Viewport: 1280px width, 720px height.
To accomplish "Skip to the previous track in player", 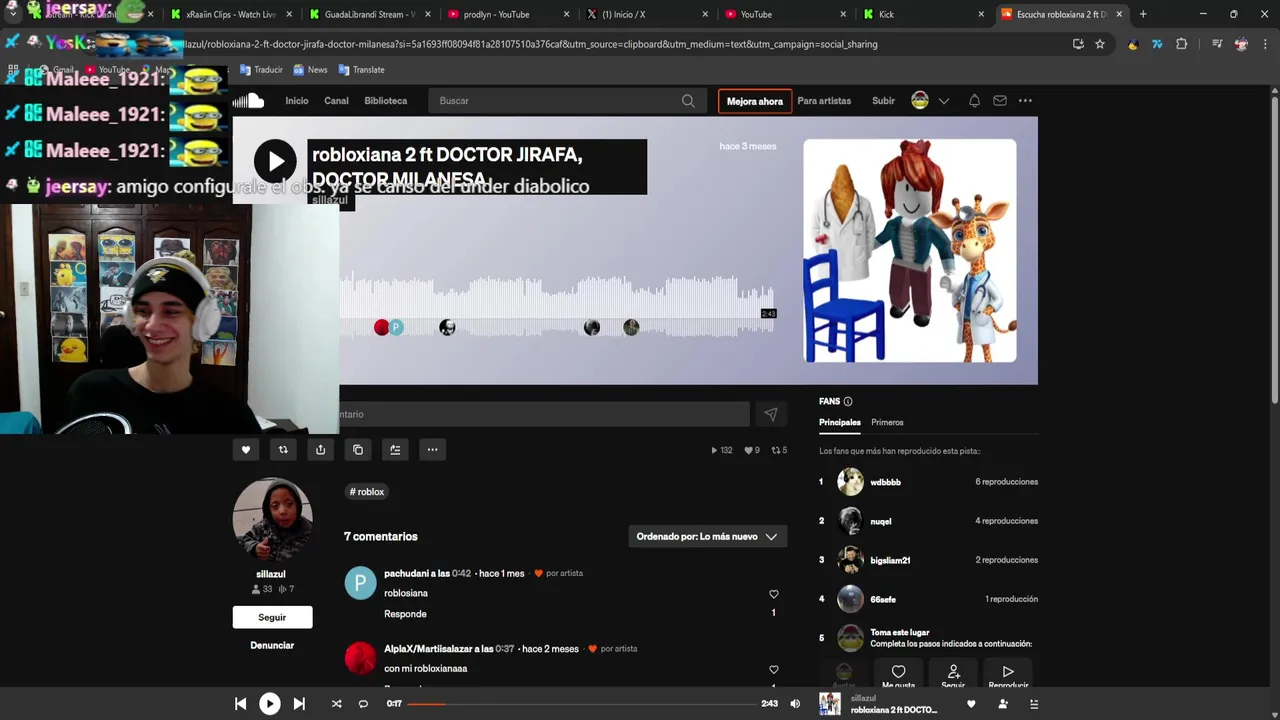I will coord(240,704).
